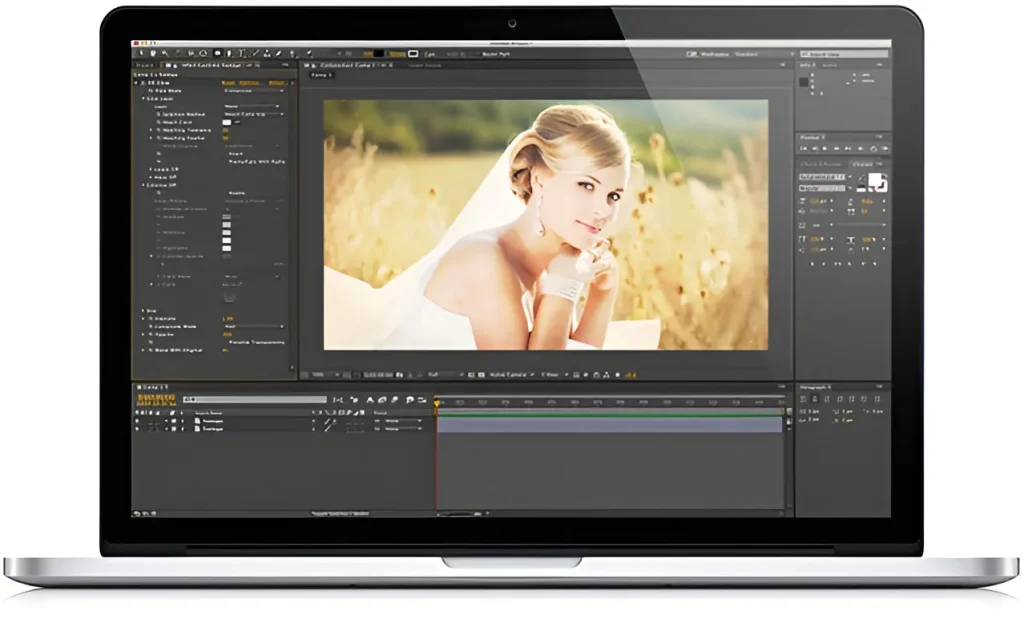Image resolution: width=1024 pixels, height=627 pixels.
Task: Open the Active Camera view dropdown
Action: pos(513,375)
